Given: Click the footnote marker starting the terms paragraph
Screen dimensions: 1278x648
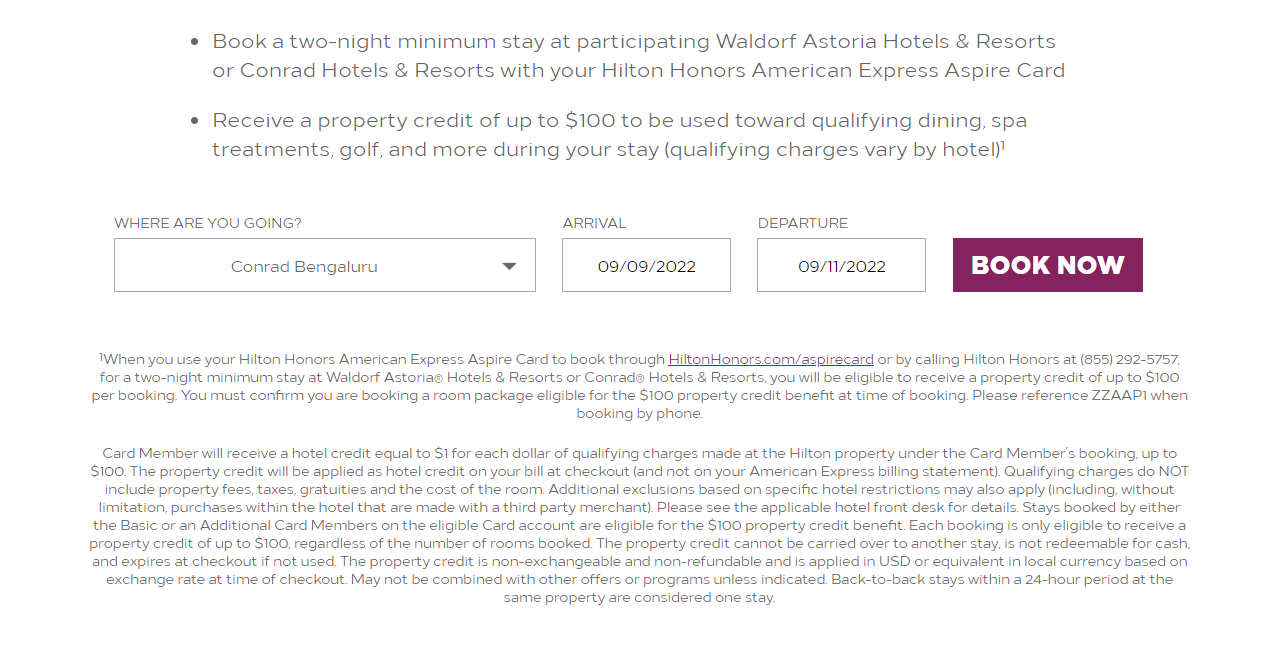Looking at the screenshot, I should point(101,356).
